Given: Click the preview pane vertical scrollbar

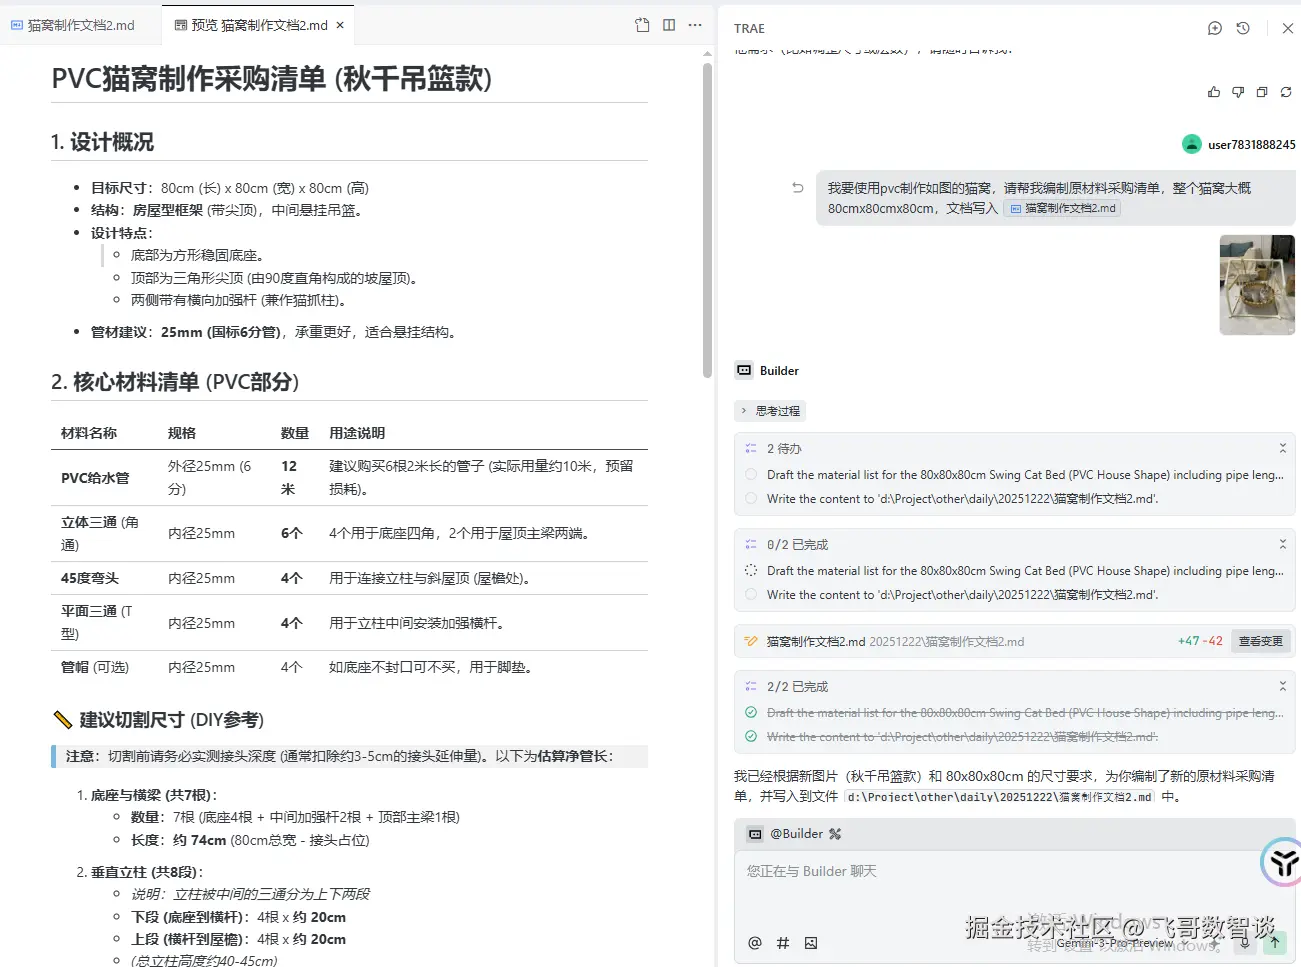Looking at the screenshot, I should coord(707,220).
